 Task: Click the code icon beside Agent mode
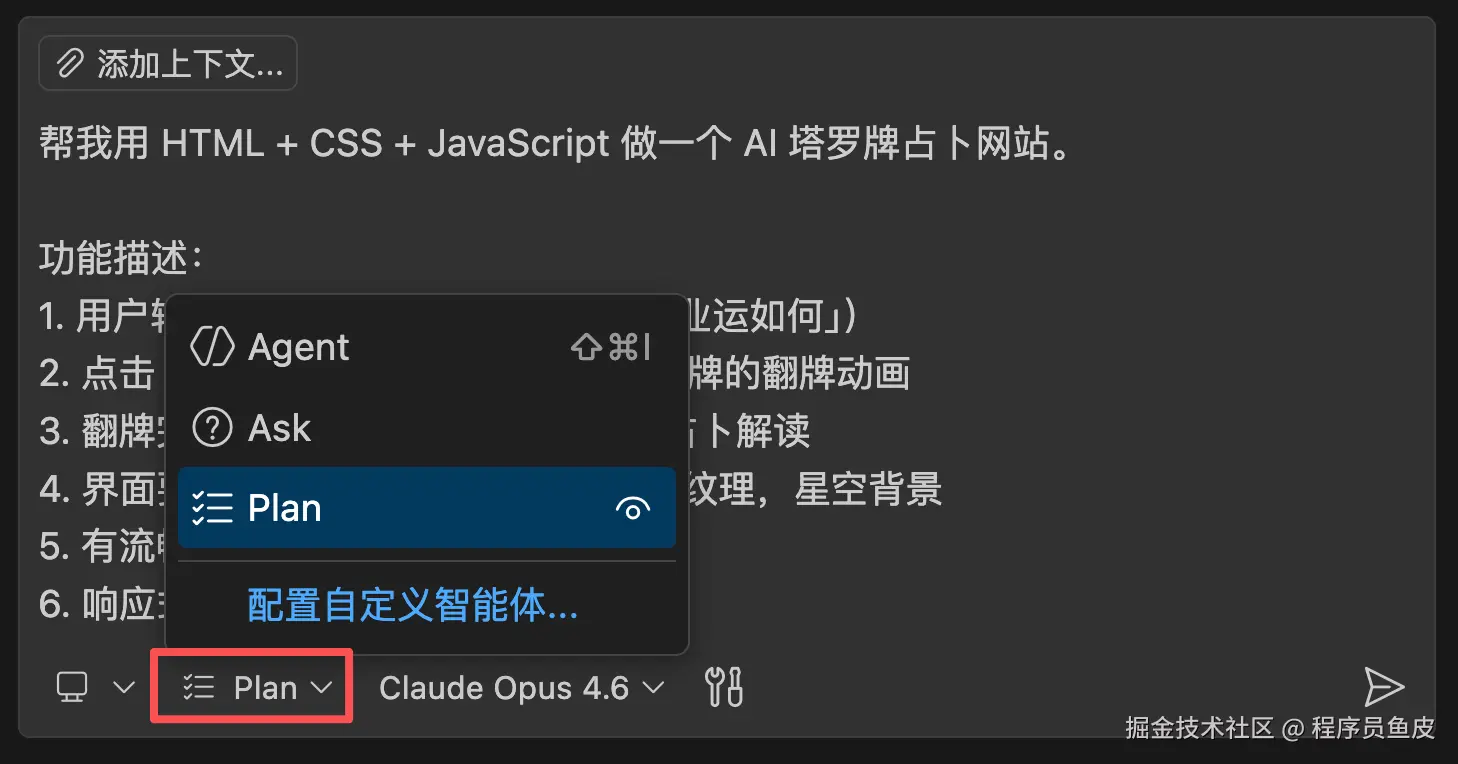(214, 347)
